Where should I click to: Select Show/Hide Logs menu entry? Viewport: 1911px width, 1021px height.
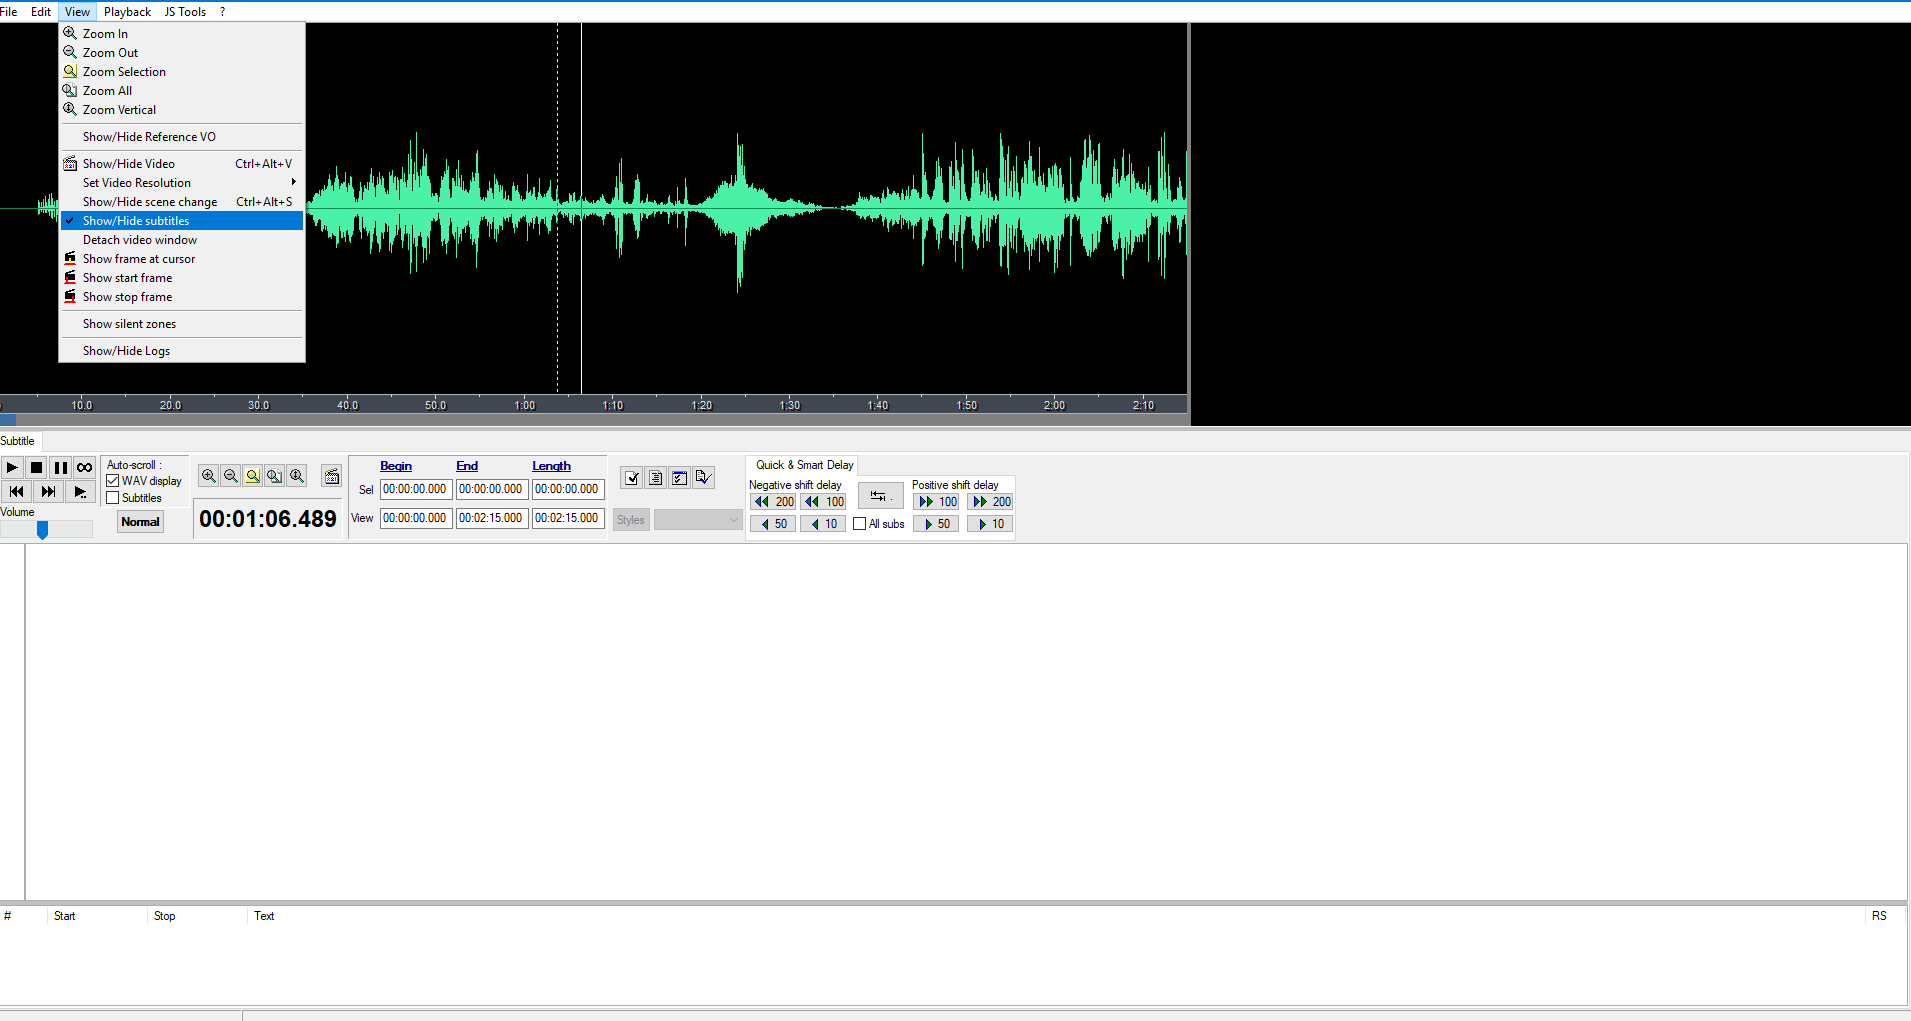tap(182, 351)
